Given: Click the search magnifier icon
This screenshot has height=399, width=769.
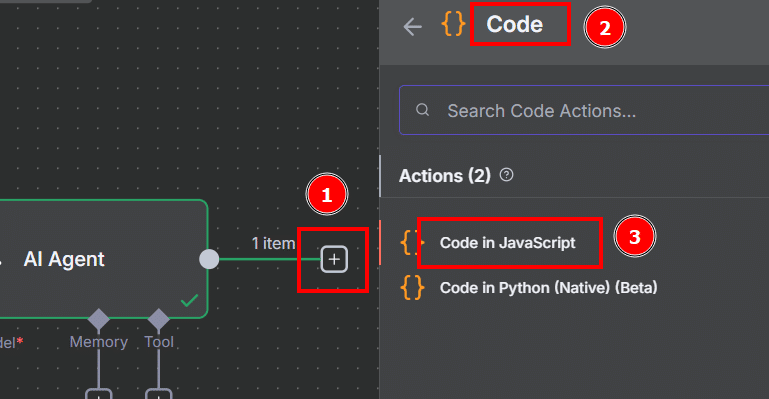Looking at the screenshot, I should tap(422, 110).
